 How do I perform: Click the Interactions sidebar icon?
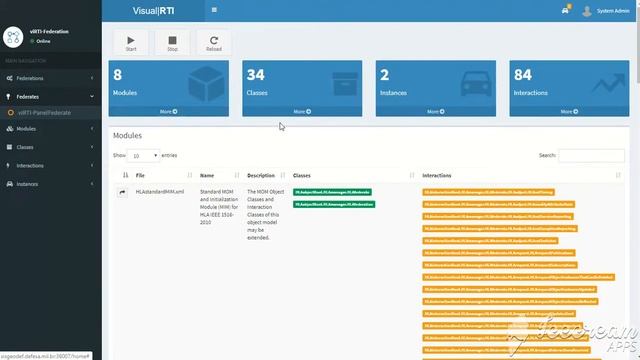(x=8, y=165)
